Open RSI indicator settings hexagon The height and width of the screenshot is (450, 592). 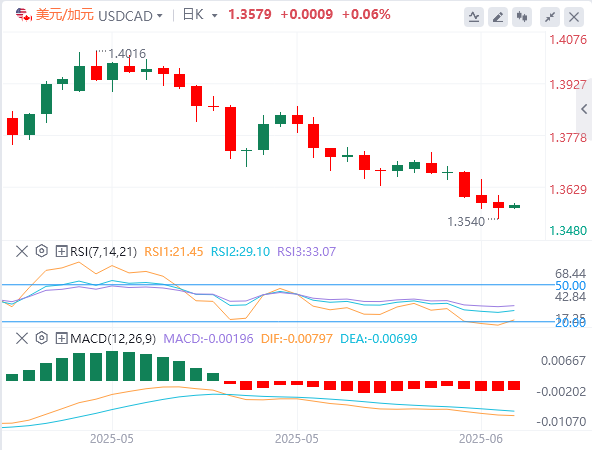[x=42, y=251]
